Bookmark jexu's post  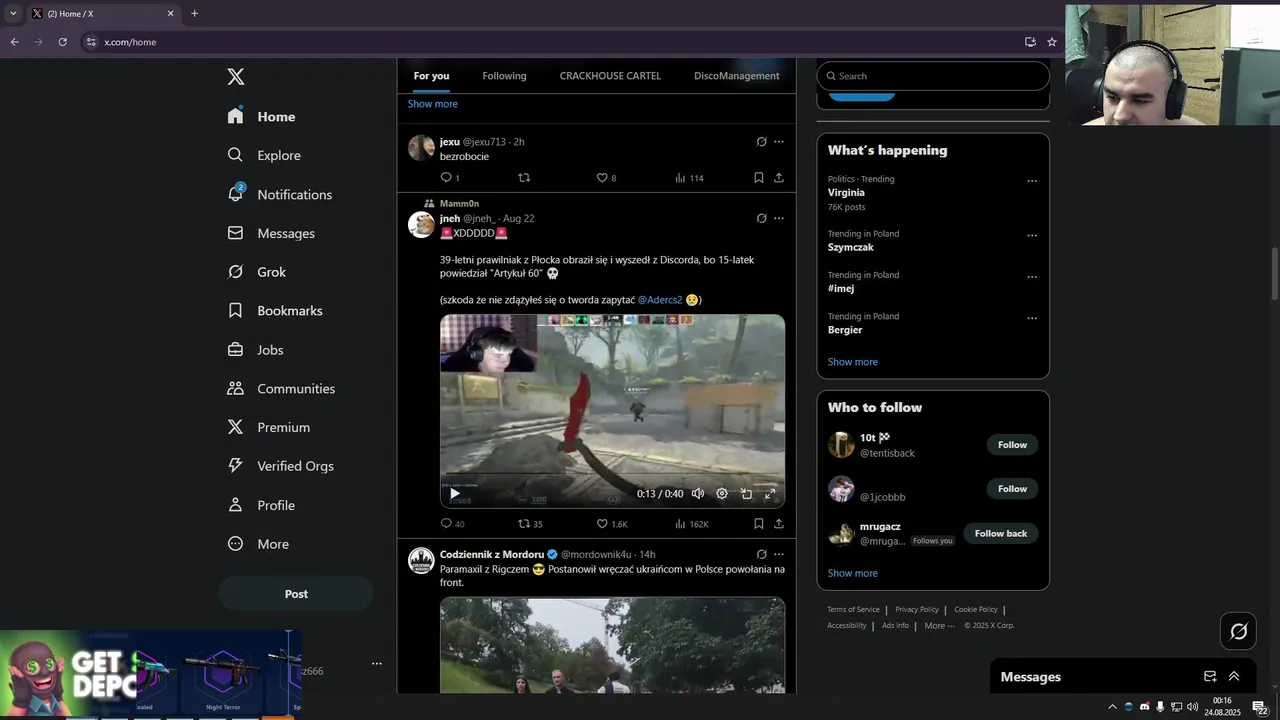tap(759, 178)
